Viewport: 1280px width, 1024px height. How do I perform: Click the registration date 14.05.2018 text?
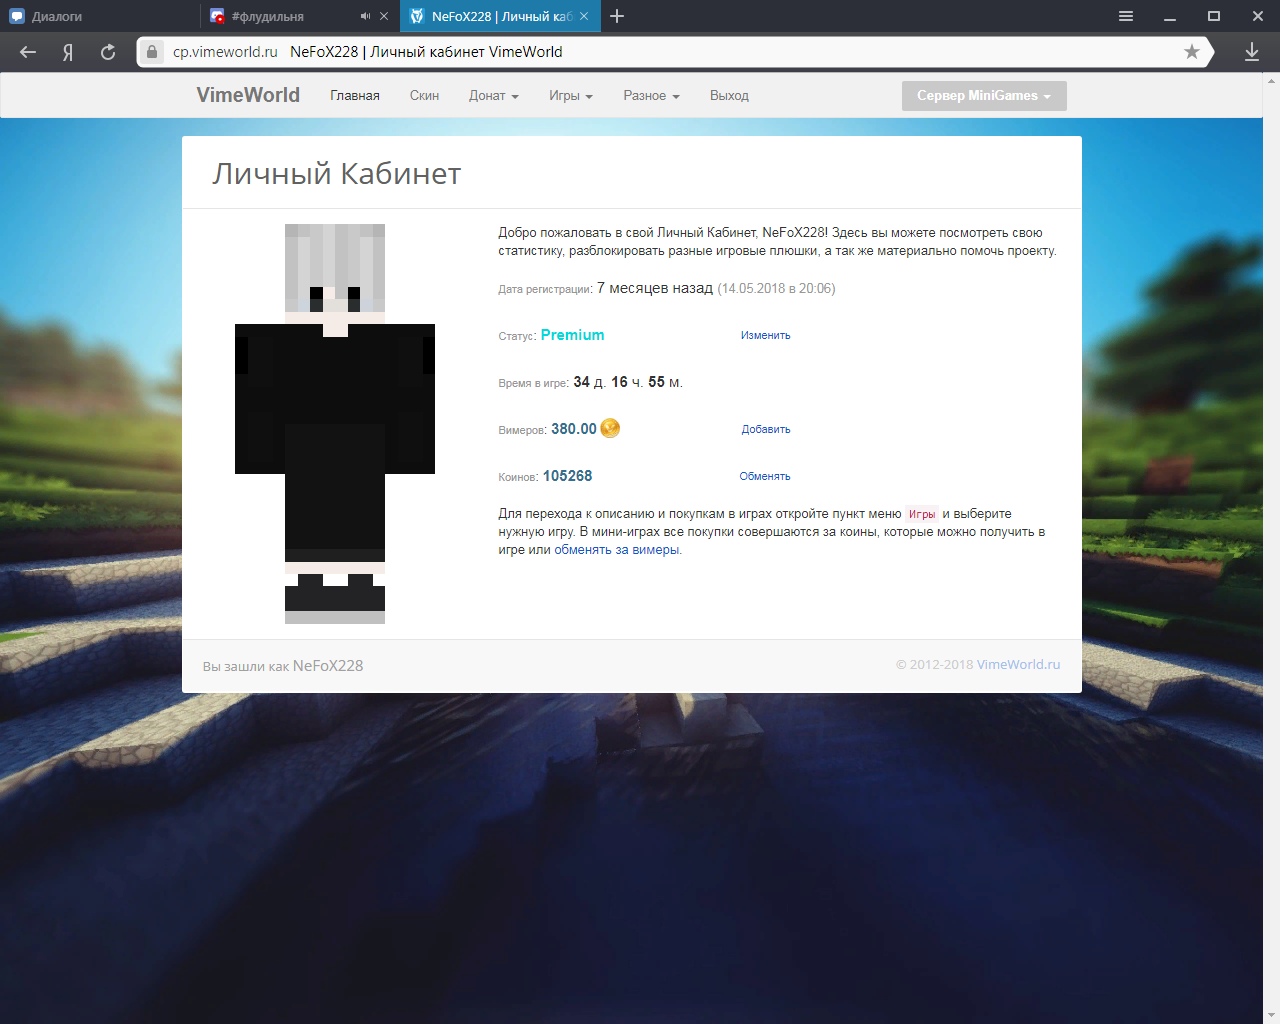(776, 289)
